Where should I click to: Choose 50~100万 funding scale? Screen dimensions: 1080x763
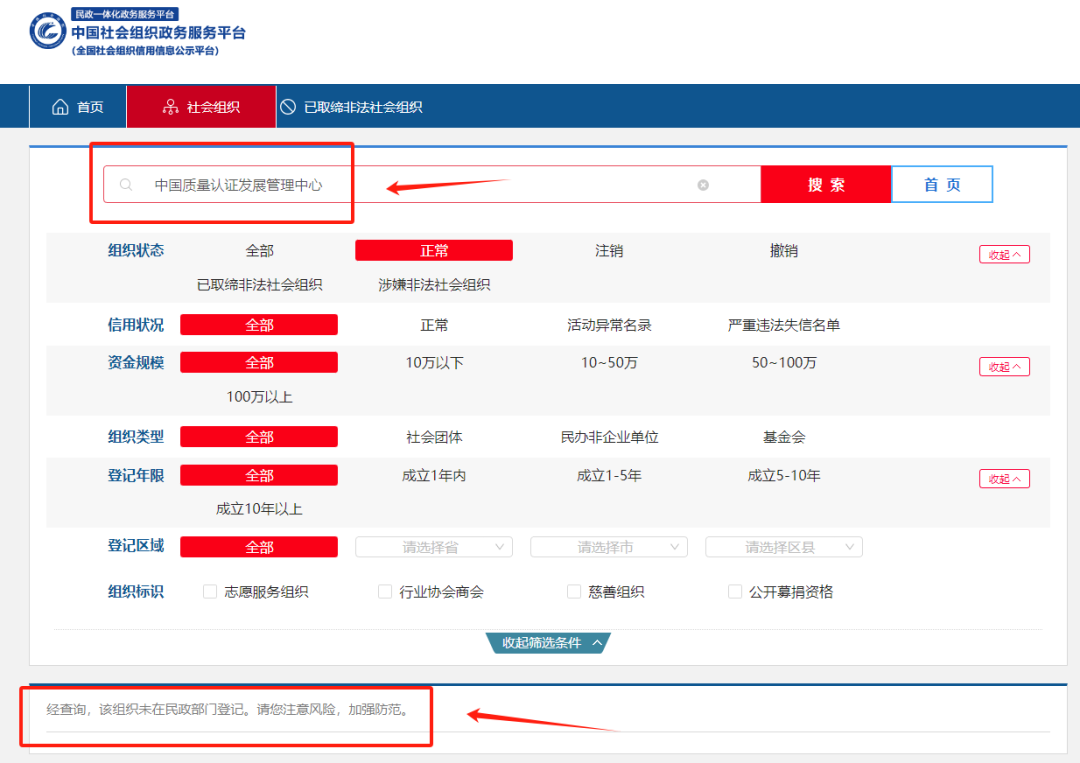point(784,363)
